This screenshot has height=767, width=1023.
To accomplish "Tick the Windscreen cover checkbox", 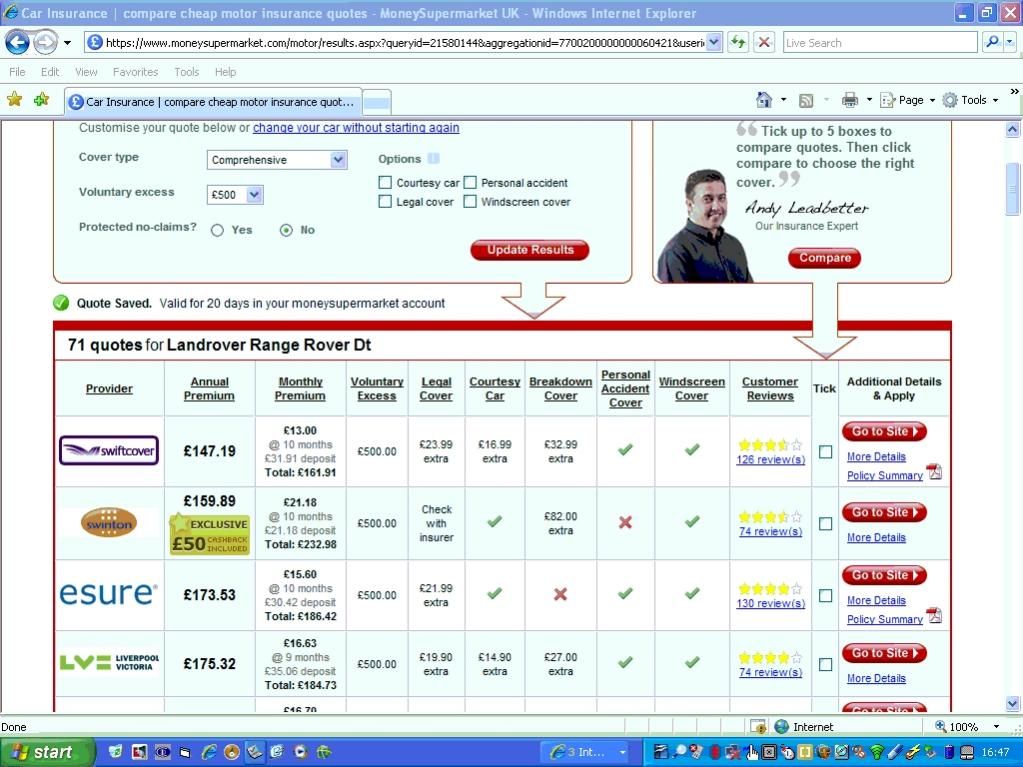I will (x=470, y=202).
